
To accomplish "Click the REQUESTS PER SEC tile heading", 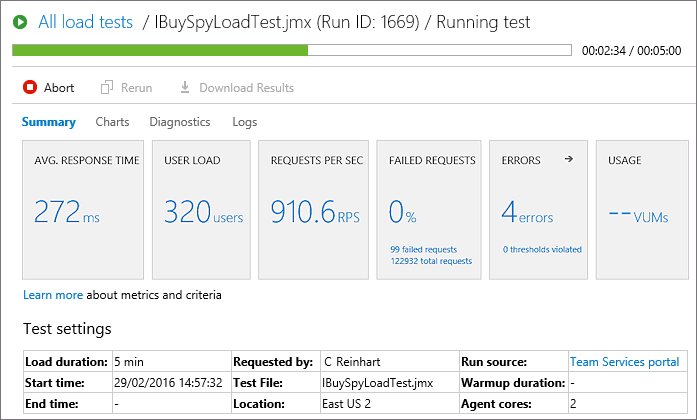I will [x=317, y=160].
